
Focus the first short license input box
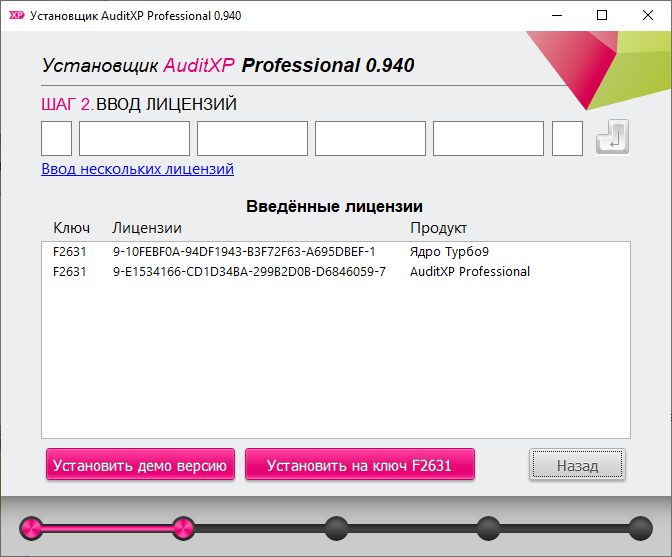coord(57,138)
